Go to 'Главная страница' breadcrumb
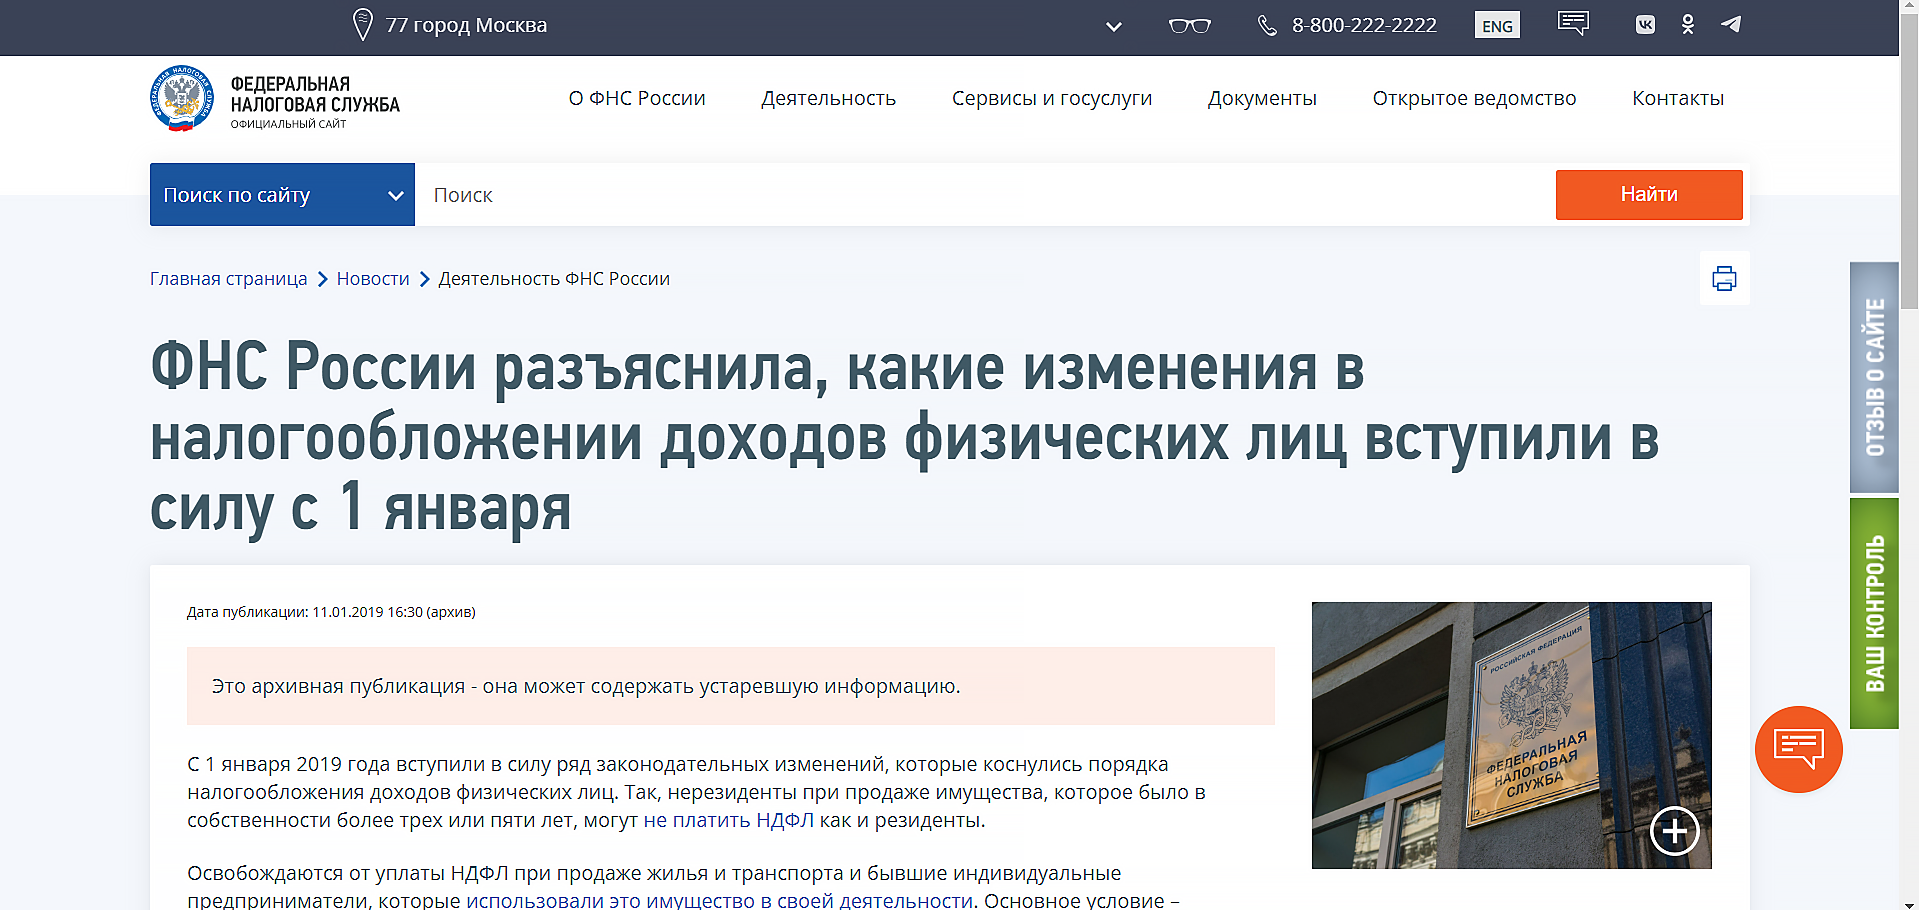This screenshot has height=910, width=1919. point(229,279)
